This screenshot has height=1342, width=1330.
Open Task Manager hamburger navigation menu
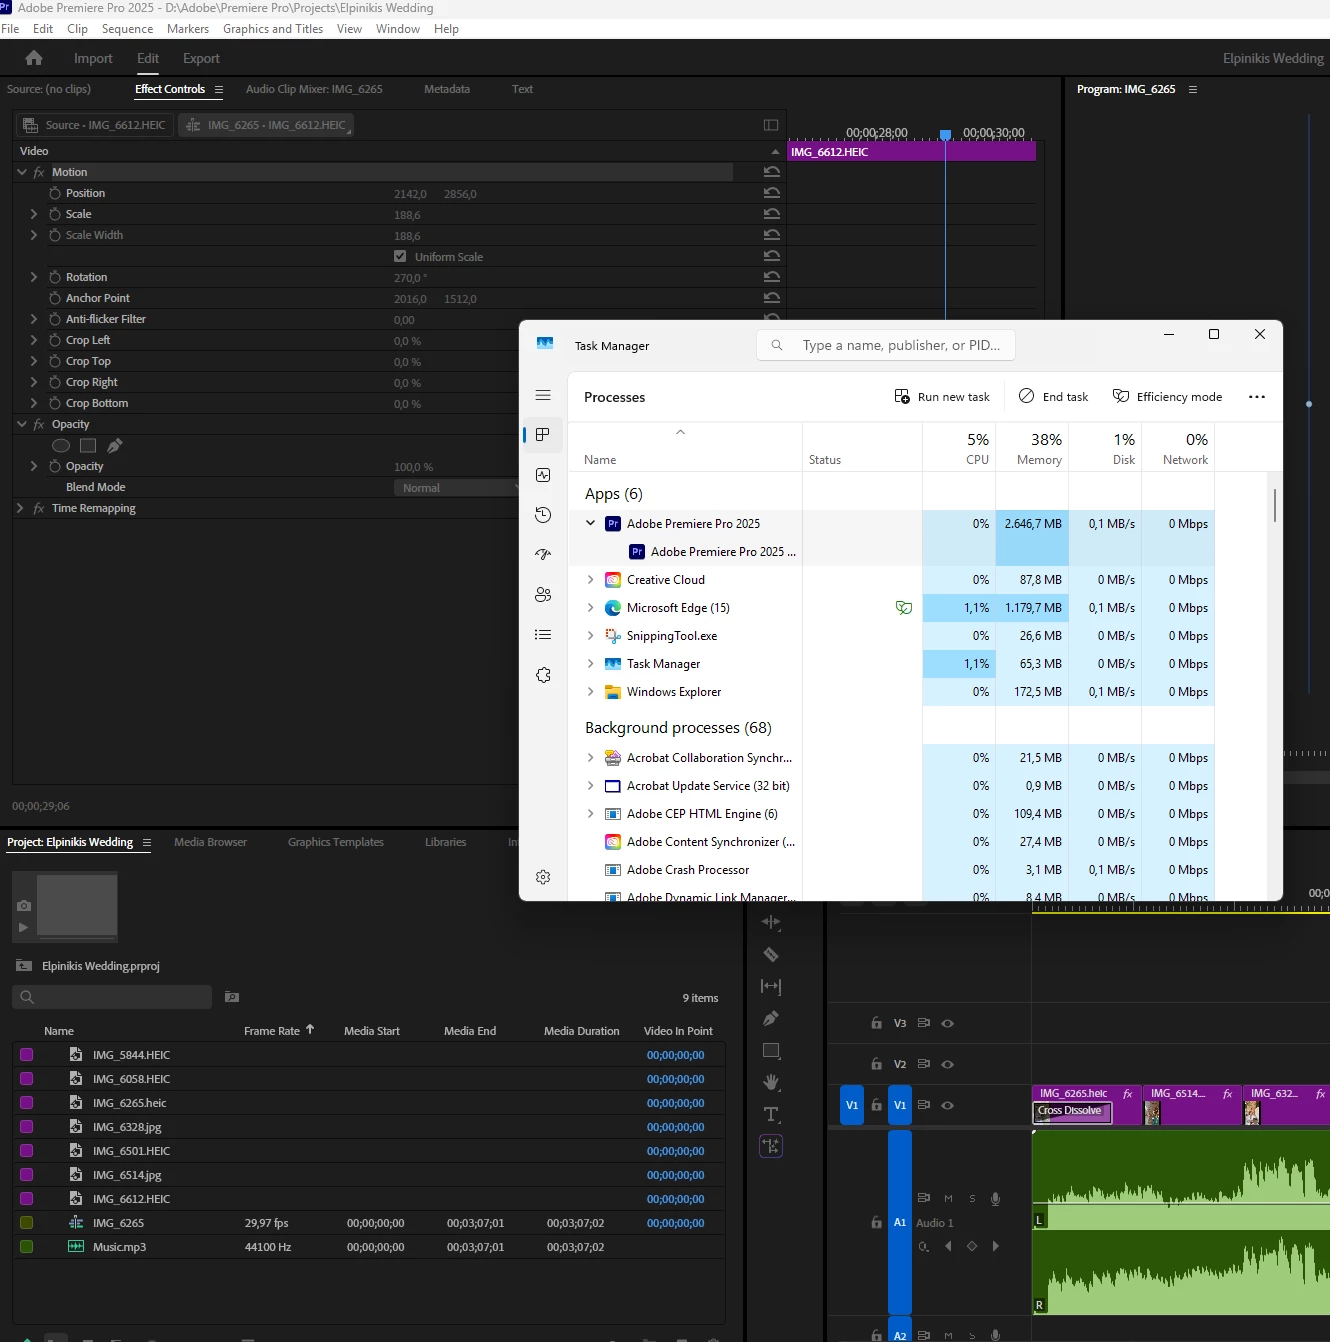pos(543,395)
